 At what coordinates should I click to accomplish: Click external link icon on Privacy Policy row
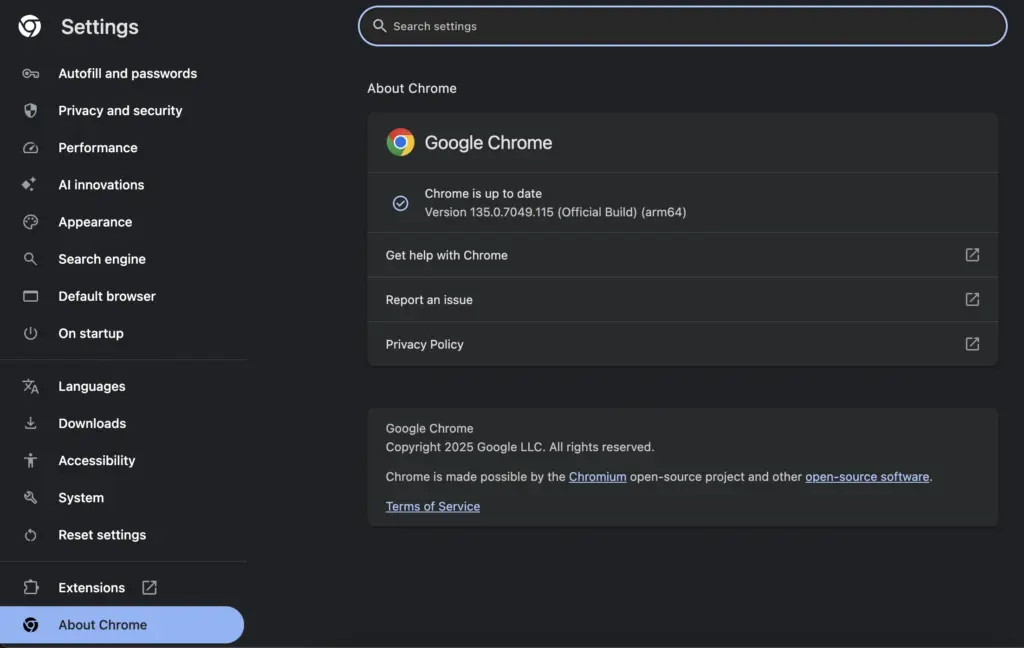(x=972, y=344)
